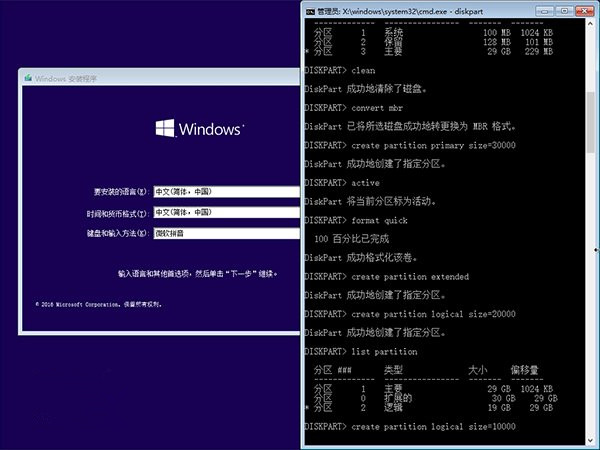This screenshot has height=450, width=600.
Task: Click the 'convert mbr' command line
Action: (x=354, y=108)
